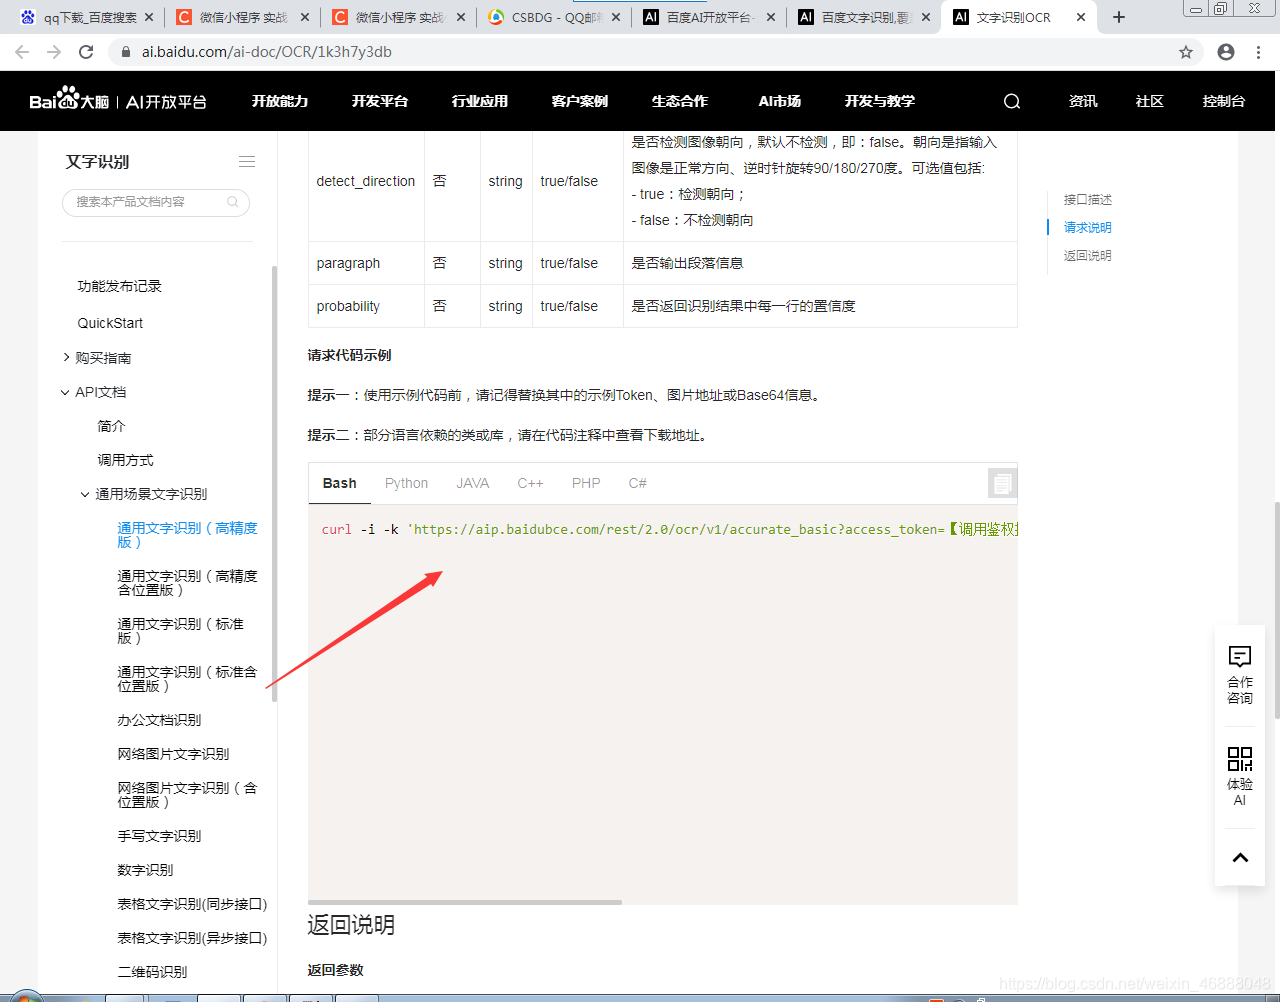
Task: Open 生态合作 menu in header
Action: [x=680, y=101]
